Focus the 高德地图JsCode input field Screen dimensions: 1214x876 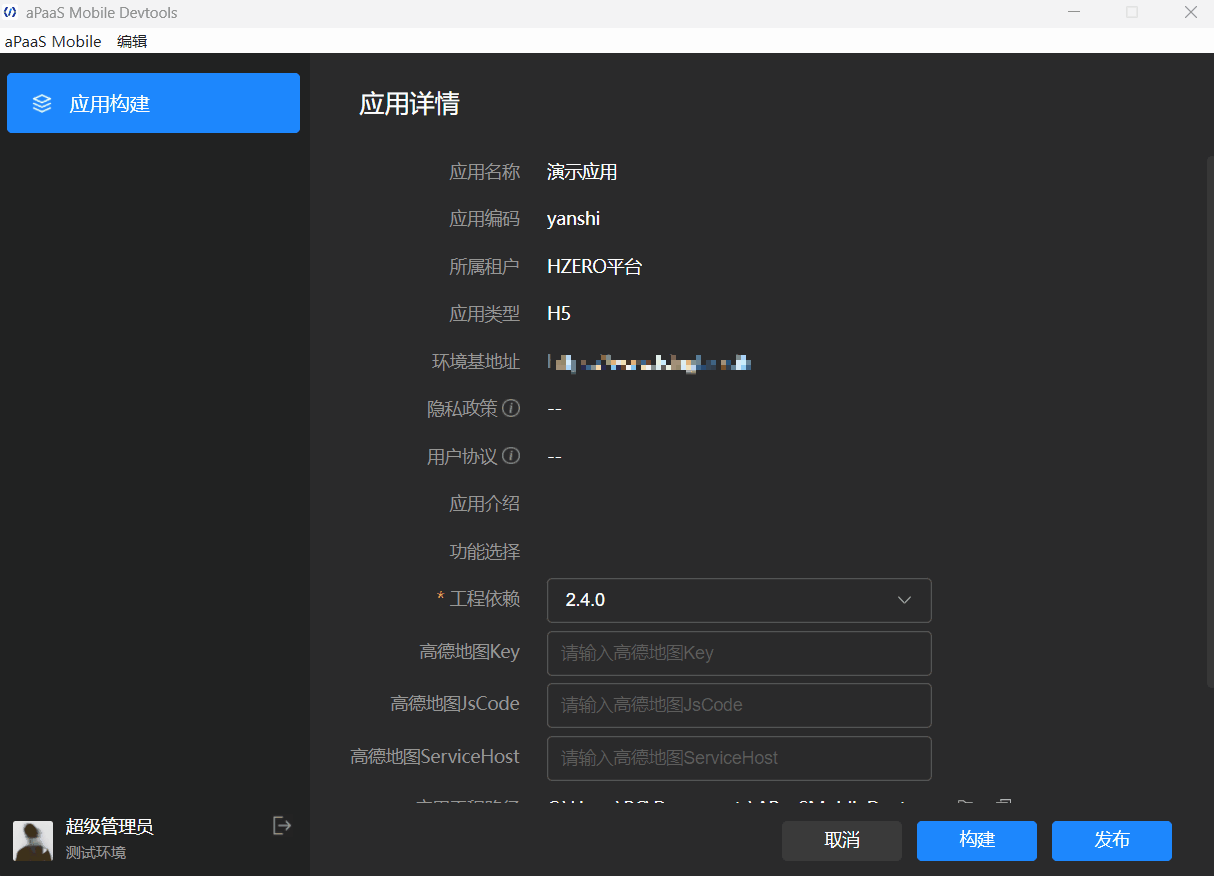pyautogui.click(x=739, y=705)
